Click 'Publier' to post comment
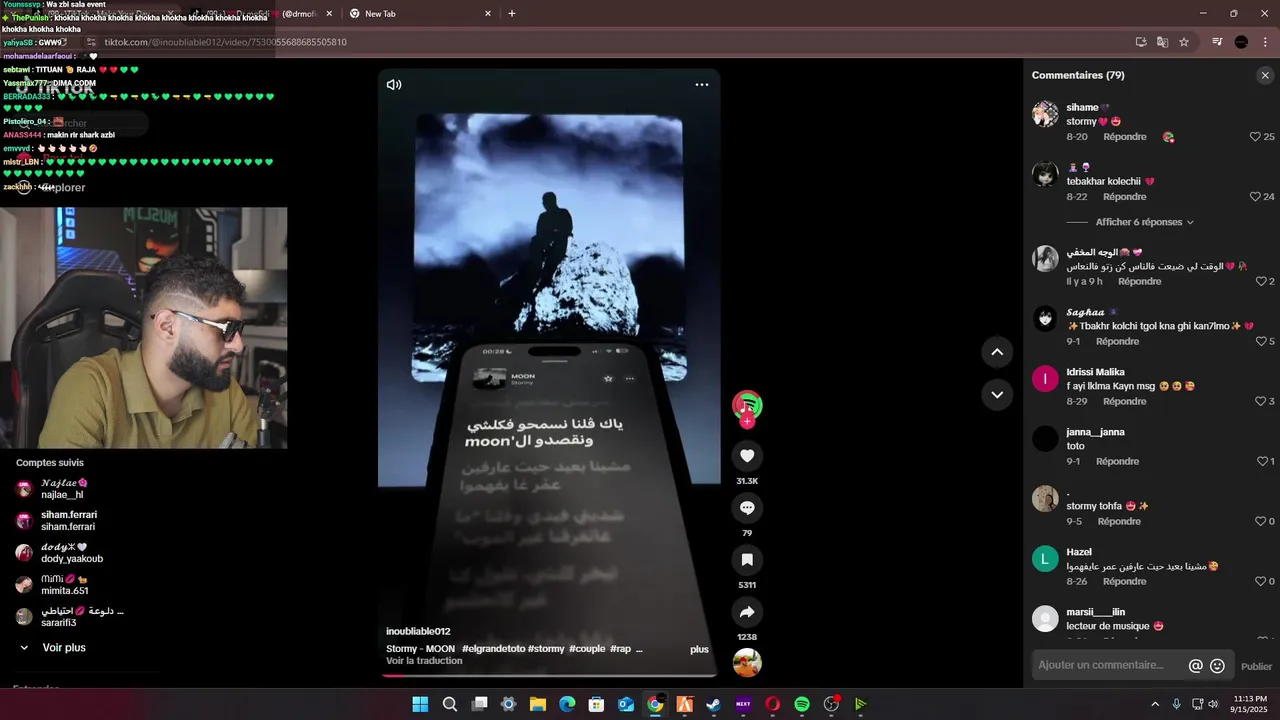The image size is (1280, 720). click(1256, 667)
